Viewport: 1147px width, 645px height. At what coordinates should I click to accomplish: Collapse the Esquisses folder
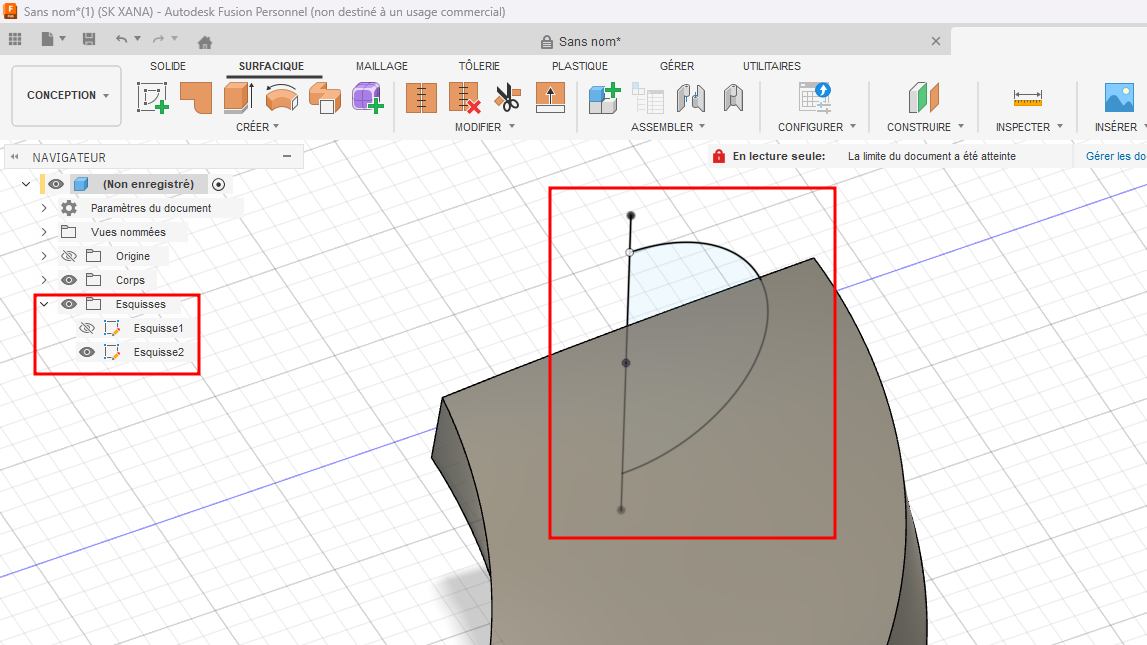coord(44,304)
